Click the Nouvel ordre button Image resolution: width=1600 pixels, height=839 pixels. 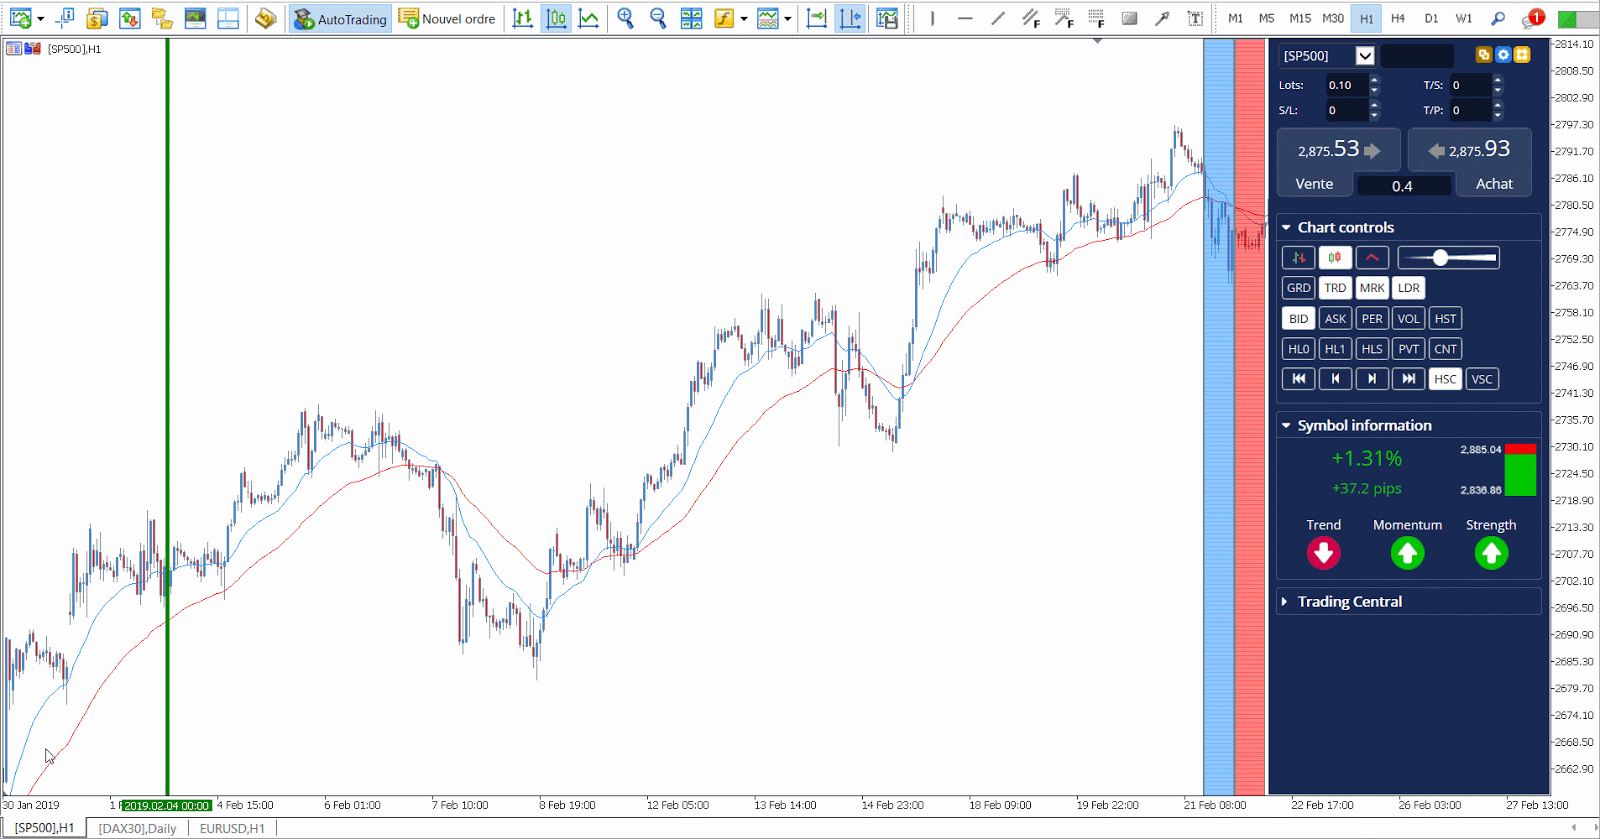click(x=447, y=18)
